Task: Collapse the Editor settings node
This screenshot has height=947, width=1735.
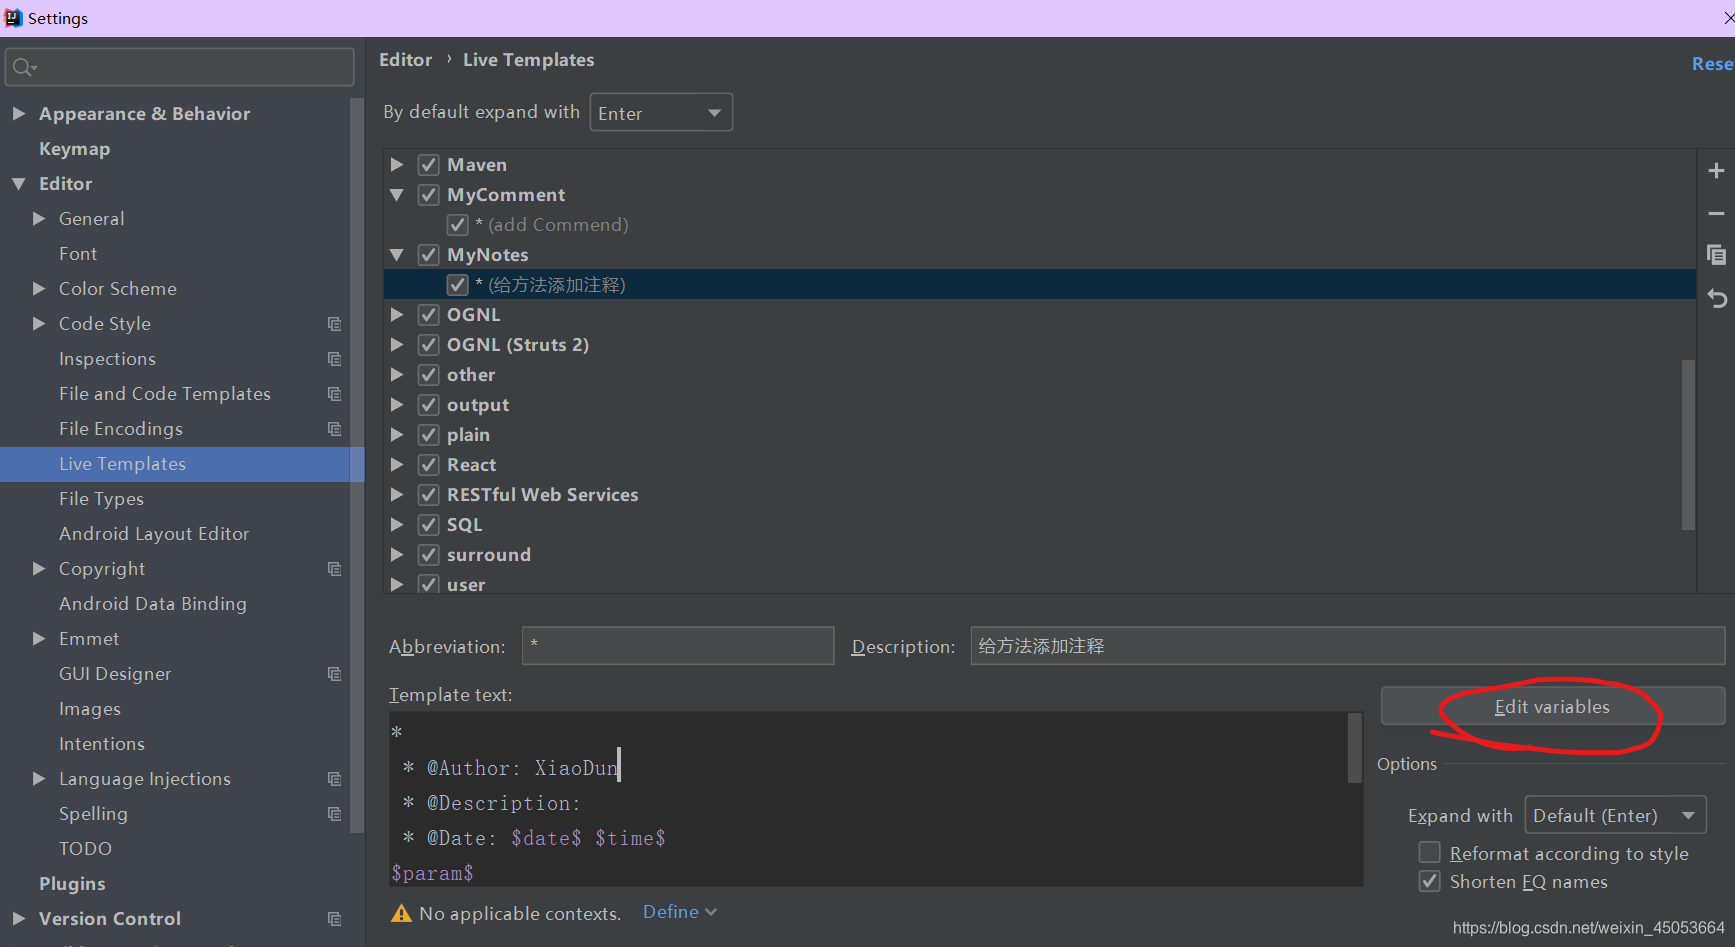Action: click(19, 184)
